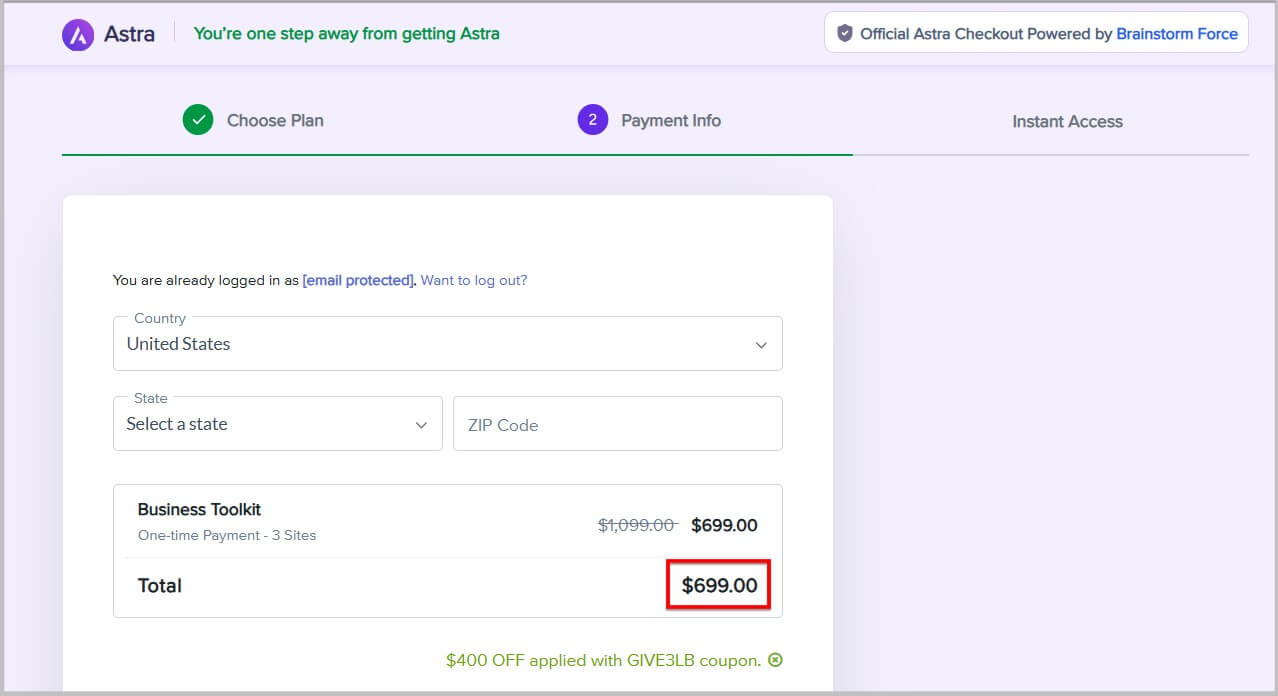The width and height of the screenshot is (1278, 696).
Task: Click the Want to log out link
Action: [474, 280]
